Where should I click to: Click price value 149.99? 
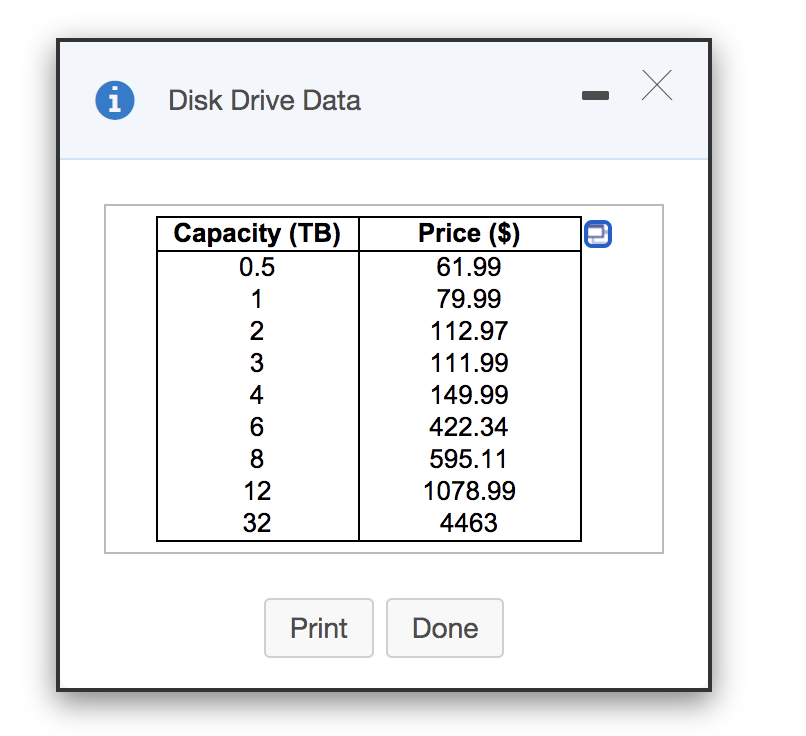(469, 395)
